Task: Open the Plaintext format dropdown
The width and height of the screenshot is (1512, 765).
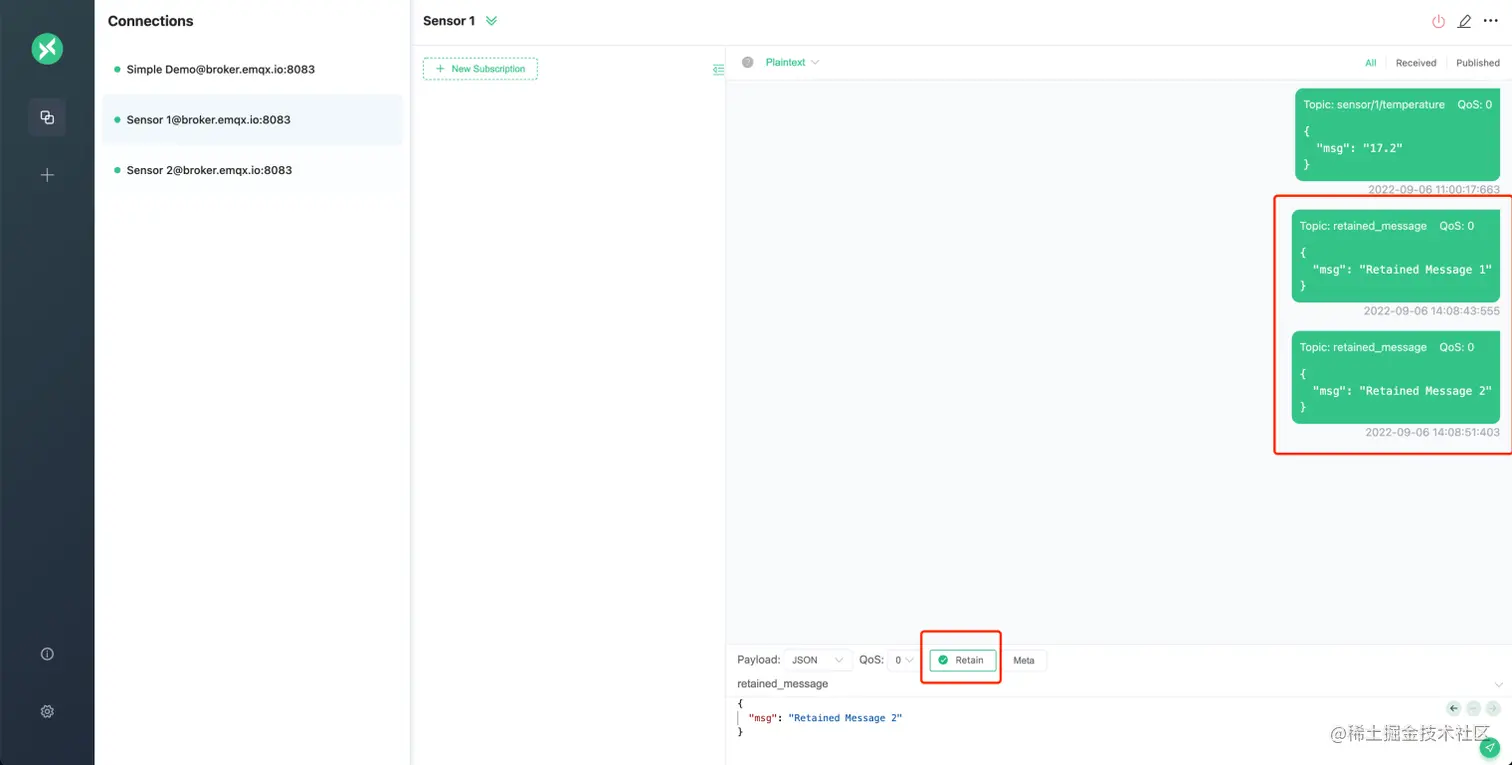Action: click(789, 62)
